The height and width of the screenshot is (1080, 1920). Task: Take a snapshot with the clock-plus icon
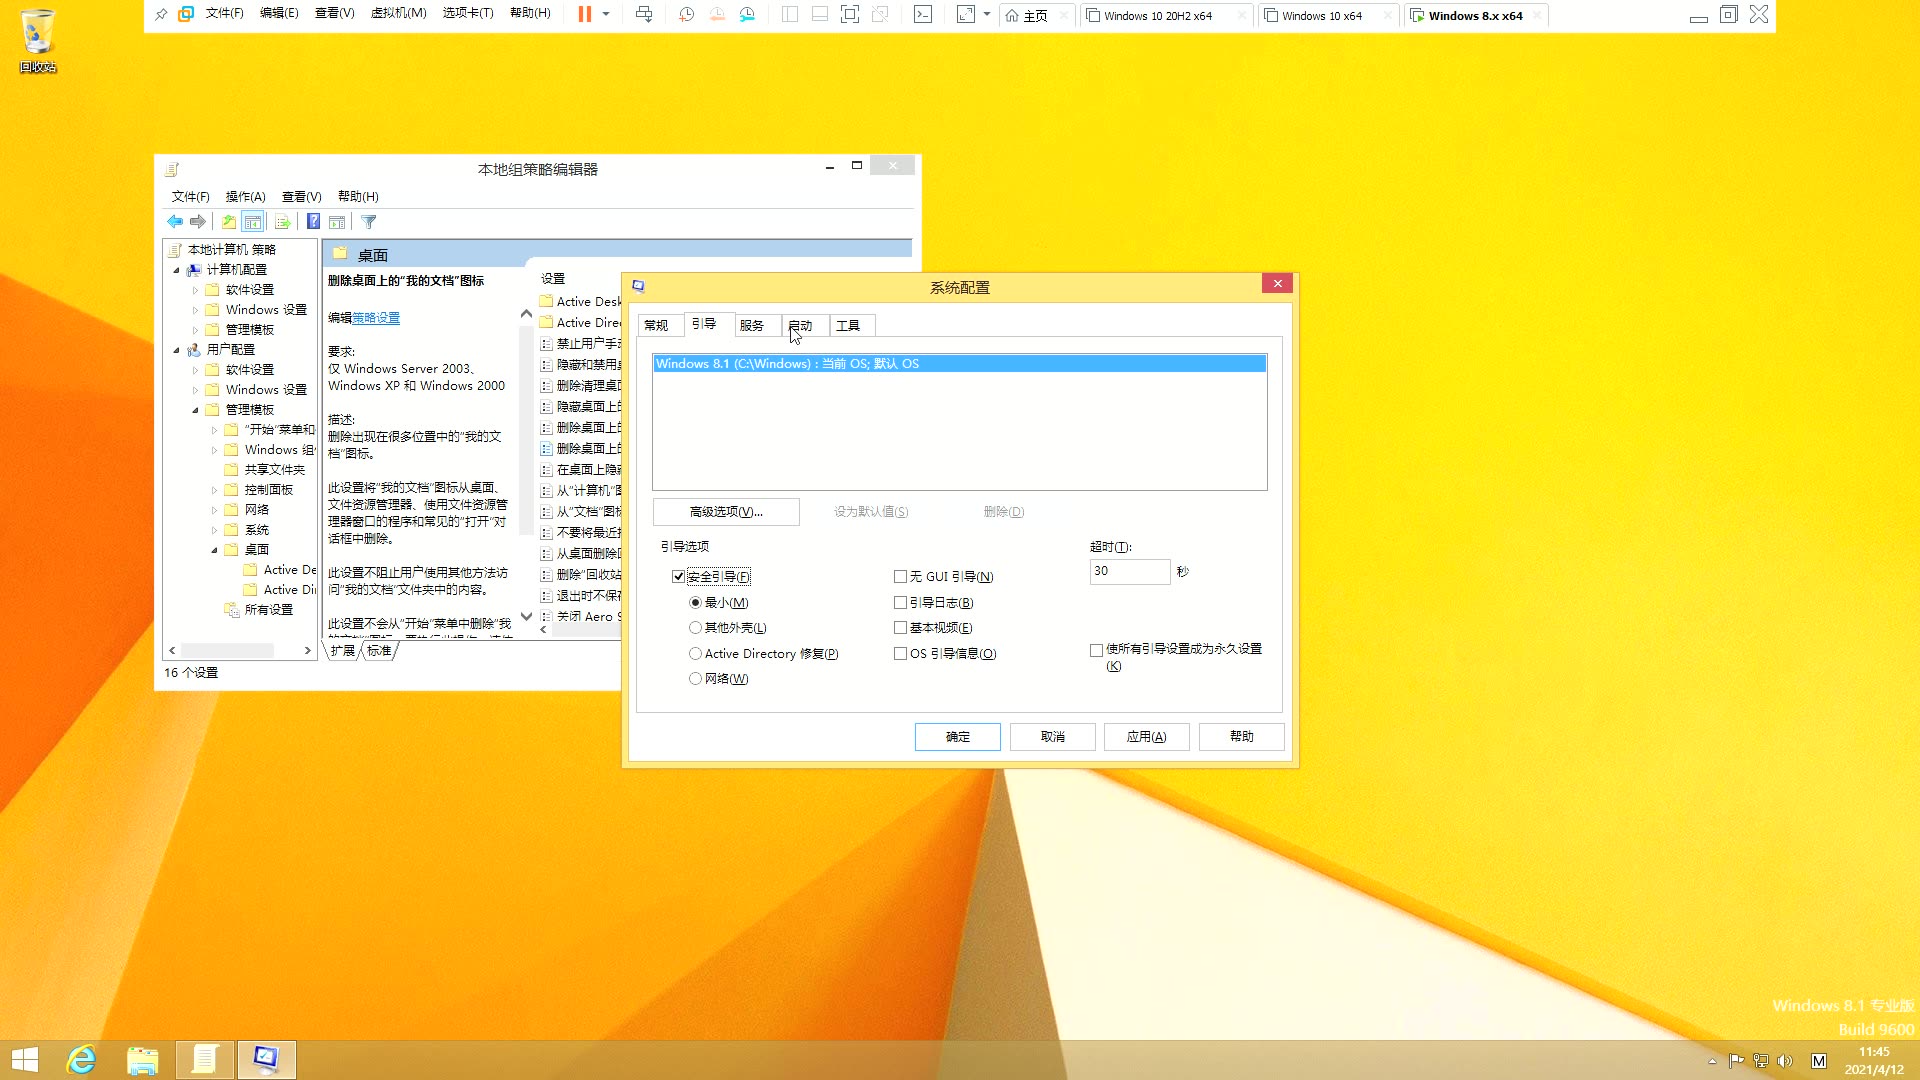[x=686, y=14]
